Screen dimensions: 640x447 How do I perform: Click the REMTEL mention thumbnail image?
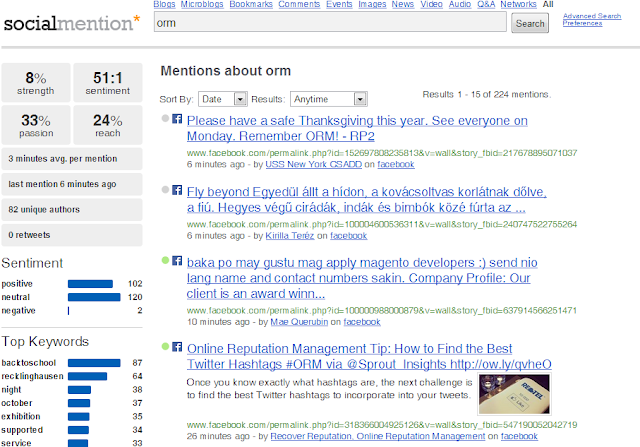pyautogui.click(x=514, y=394)
